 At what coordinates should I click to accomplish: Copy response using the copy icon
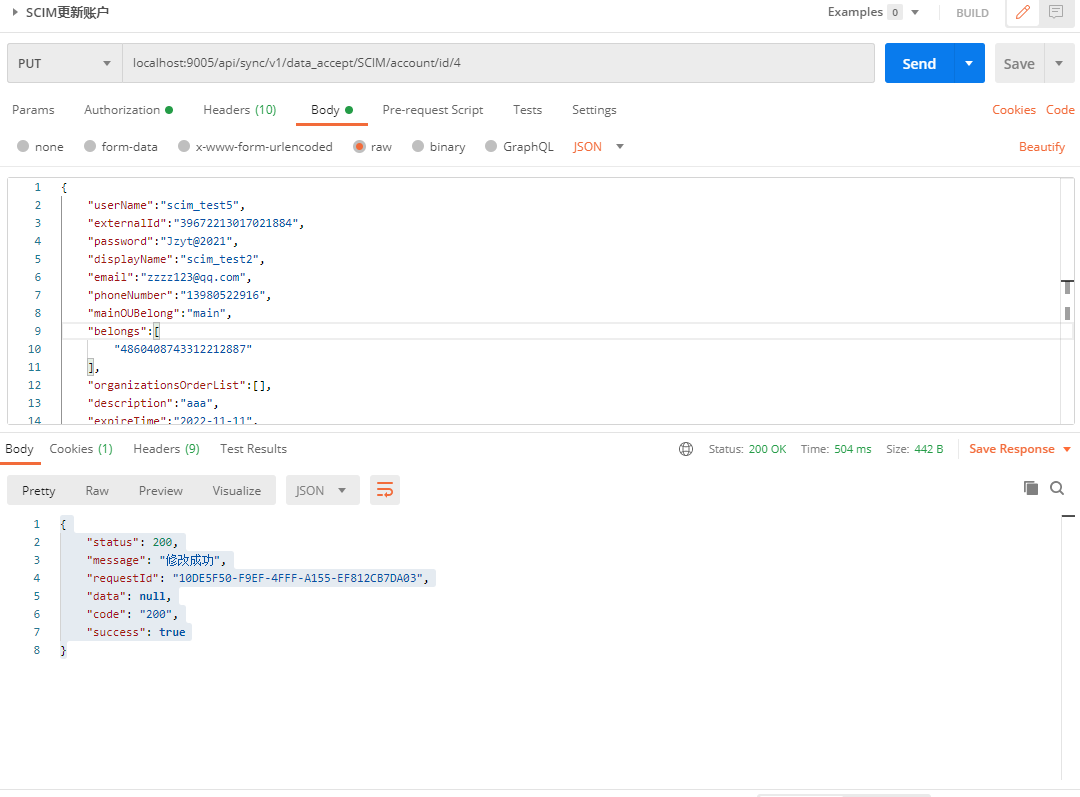pos(1030,488)
